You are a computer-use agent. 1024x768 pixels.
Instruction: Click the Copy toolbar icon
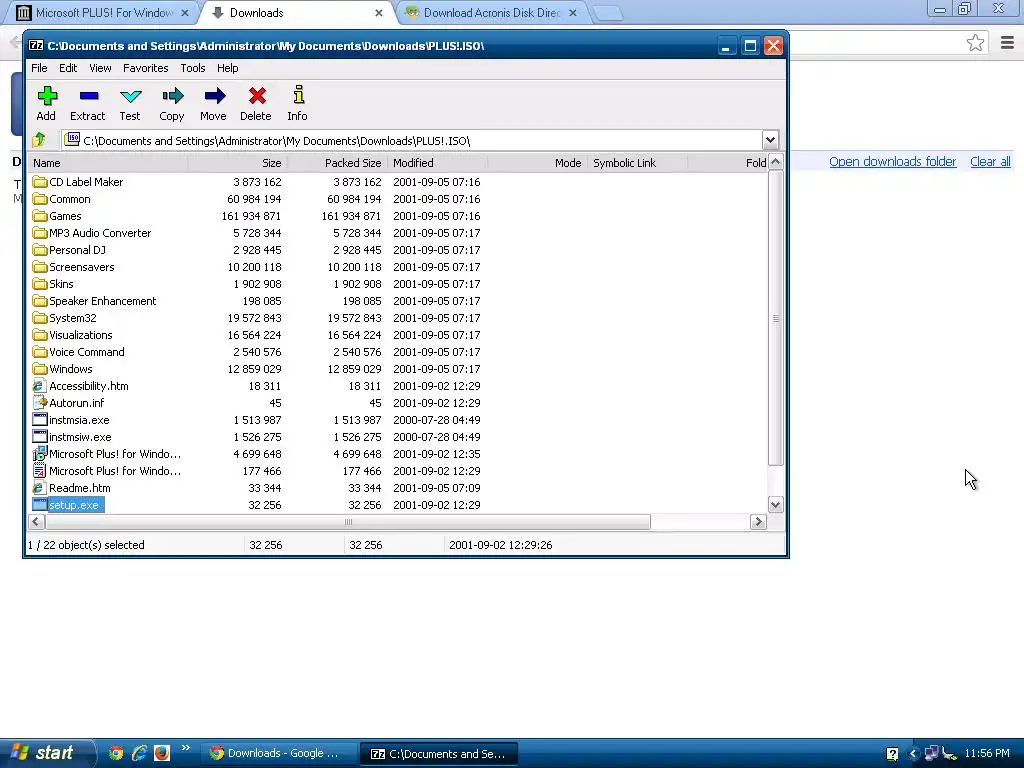[172, 97]
